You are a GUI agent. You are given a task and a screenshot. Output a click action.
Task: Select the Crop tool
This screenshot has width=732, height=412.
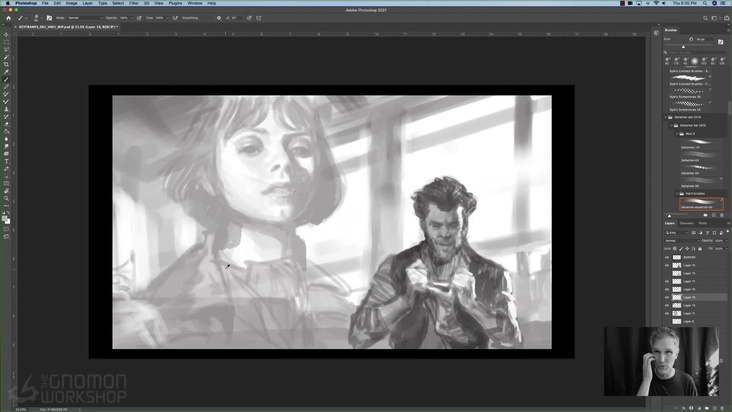pos(6,64)
